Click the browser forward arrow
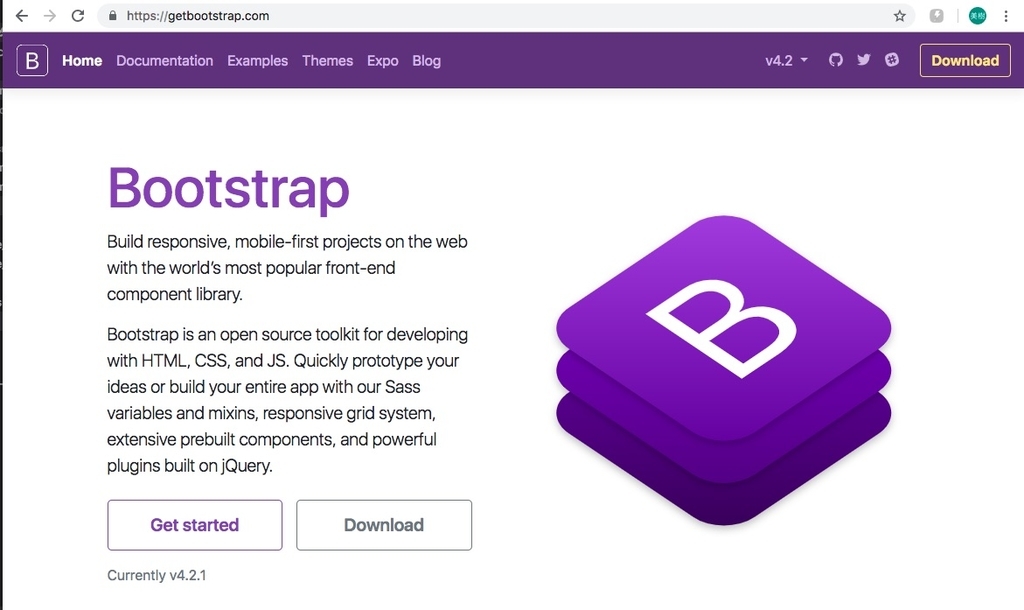 click(50, 16)
